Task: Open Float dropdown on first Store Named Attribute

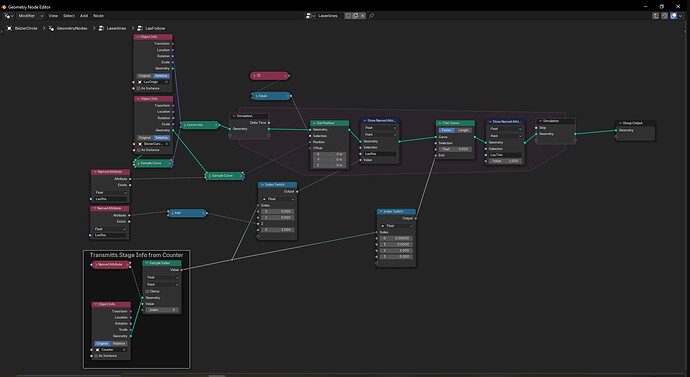Action: [x=380, y=128]
